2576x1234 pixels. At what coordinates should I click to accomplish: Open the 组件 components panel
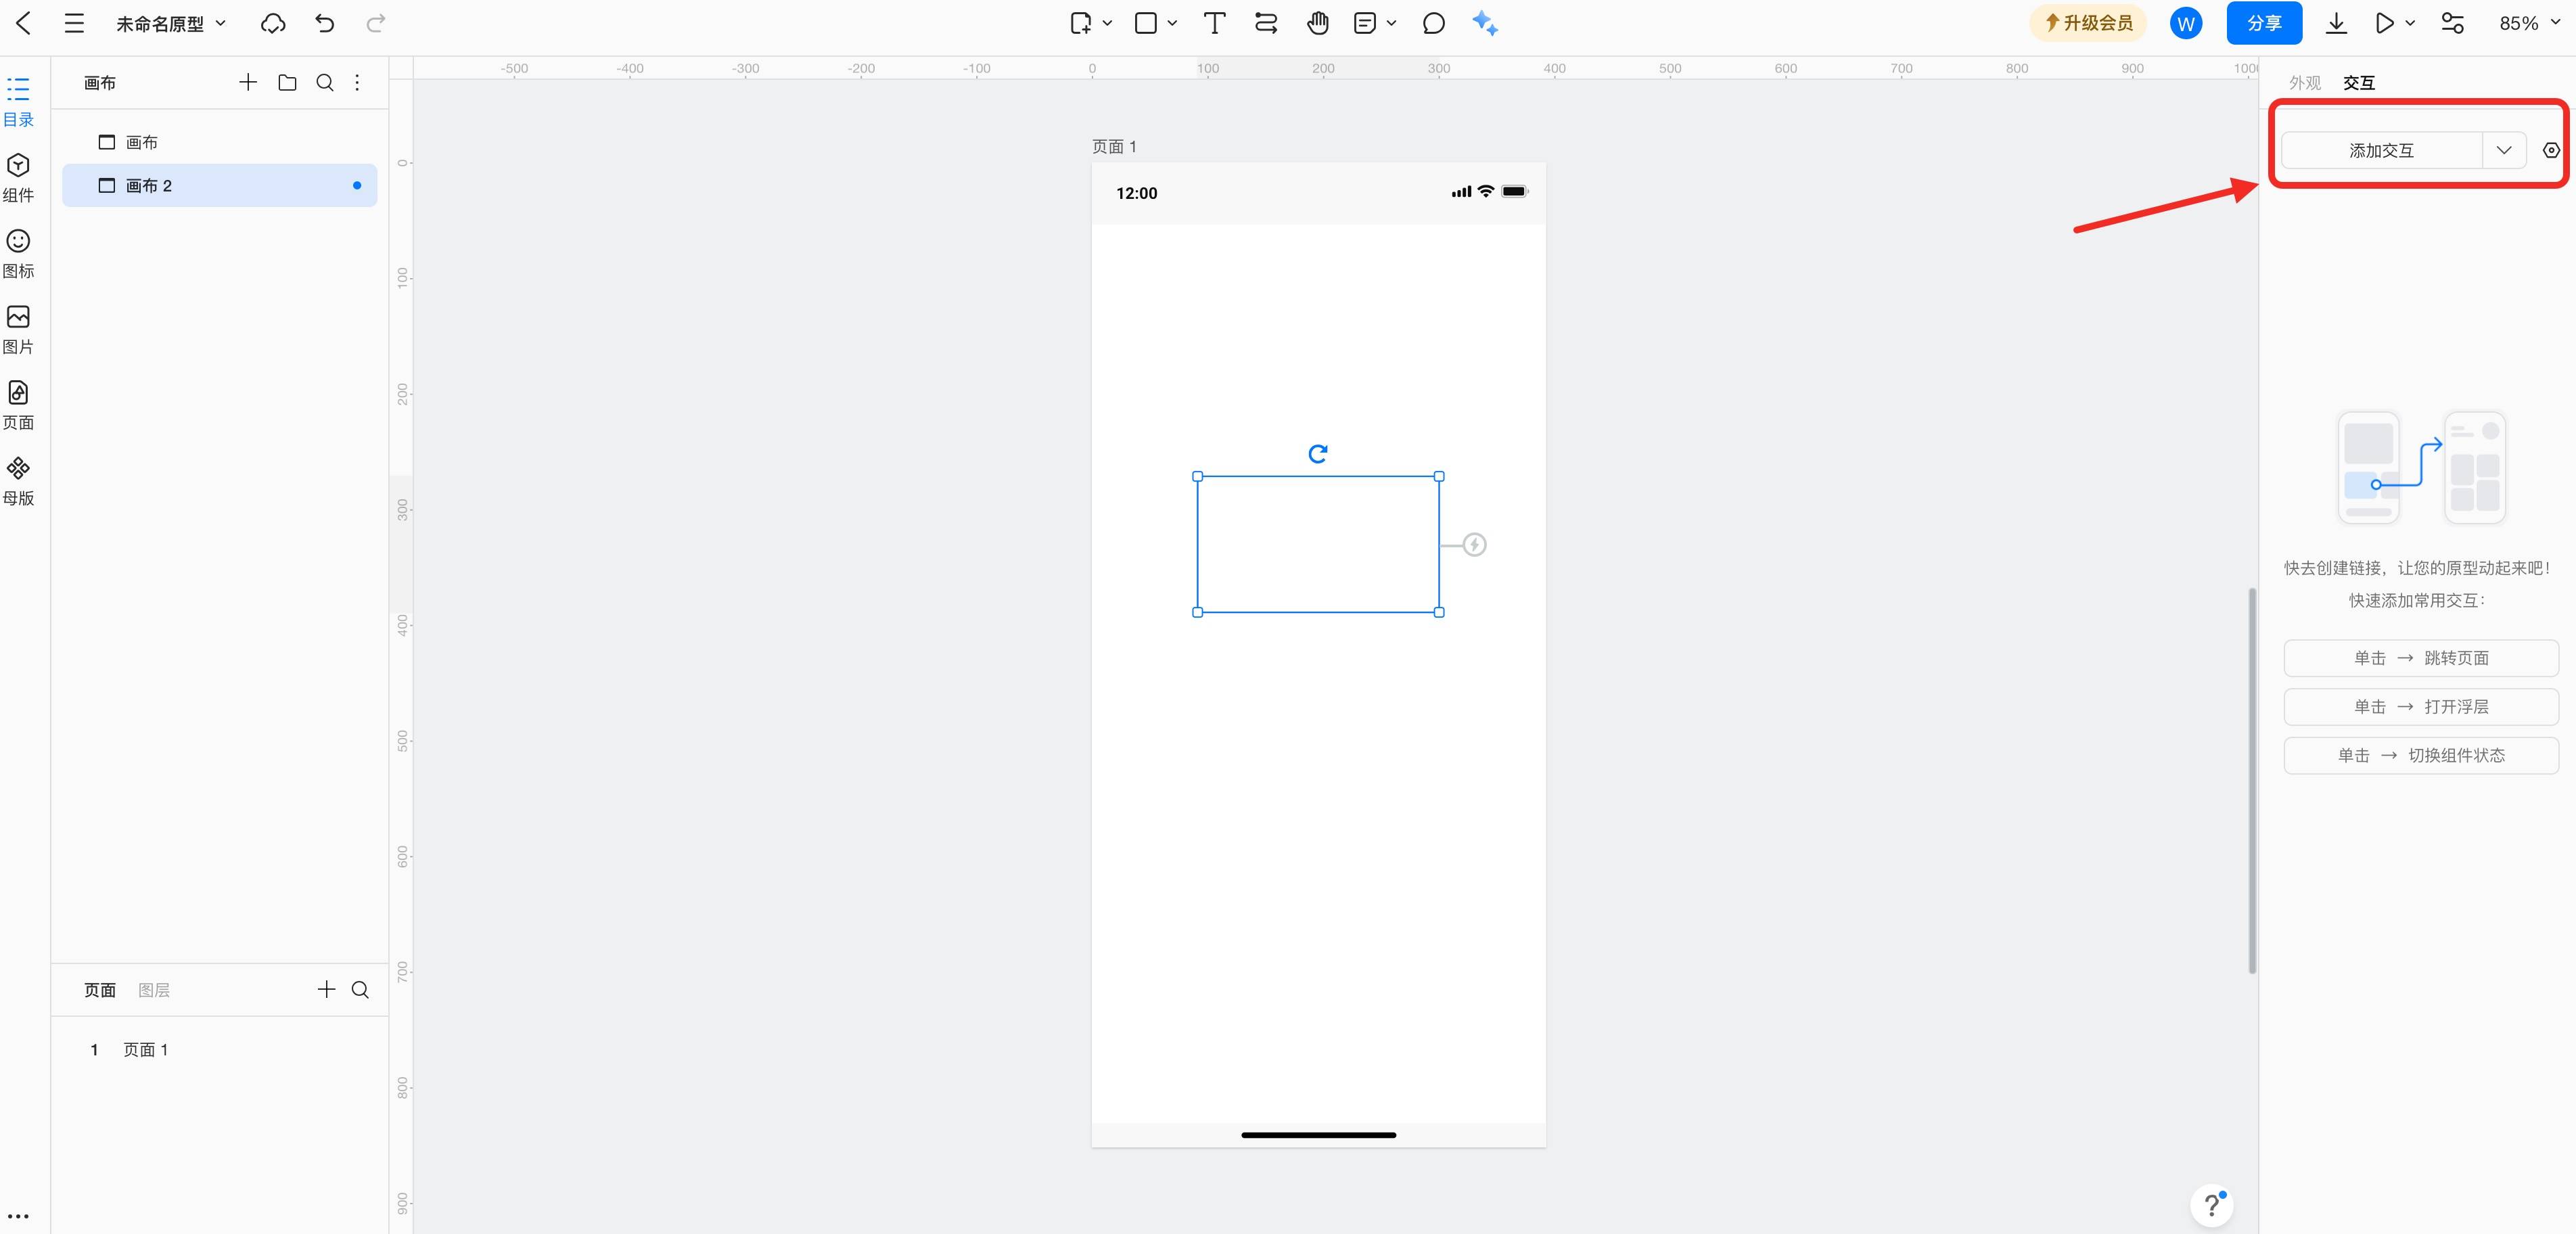click(x=18, y=176)
